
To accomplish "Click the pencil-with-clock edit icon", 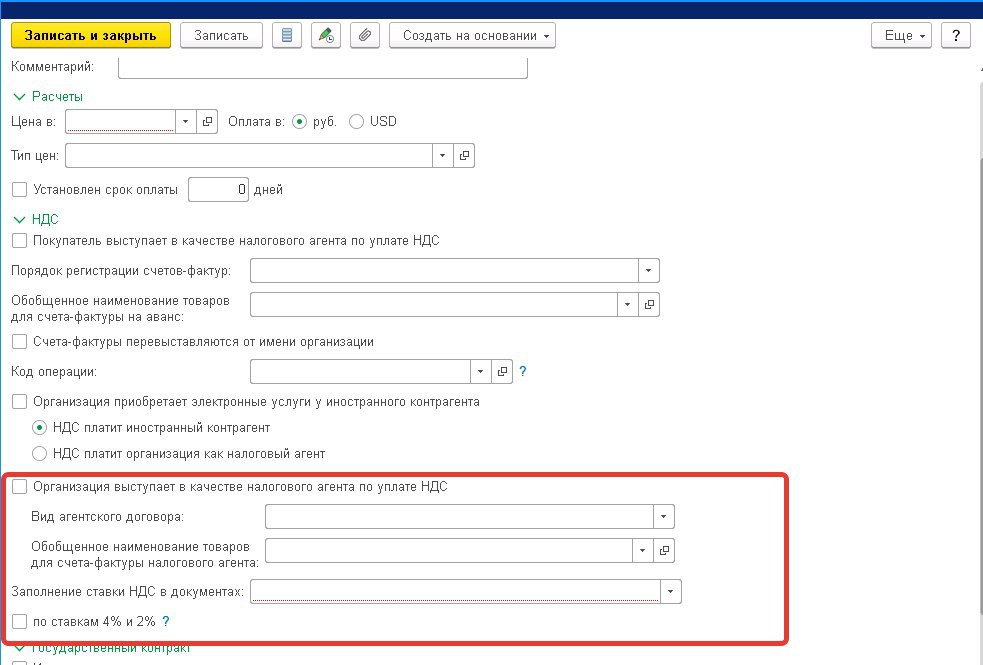I will pyautogui.click(x=326, y=36).
